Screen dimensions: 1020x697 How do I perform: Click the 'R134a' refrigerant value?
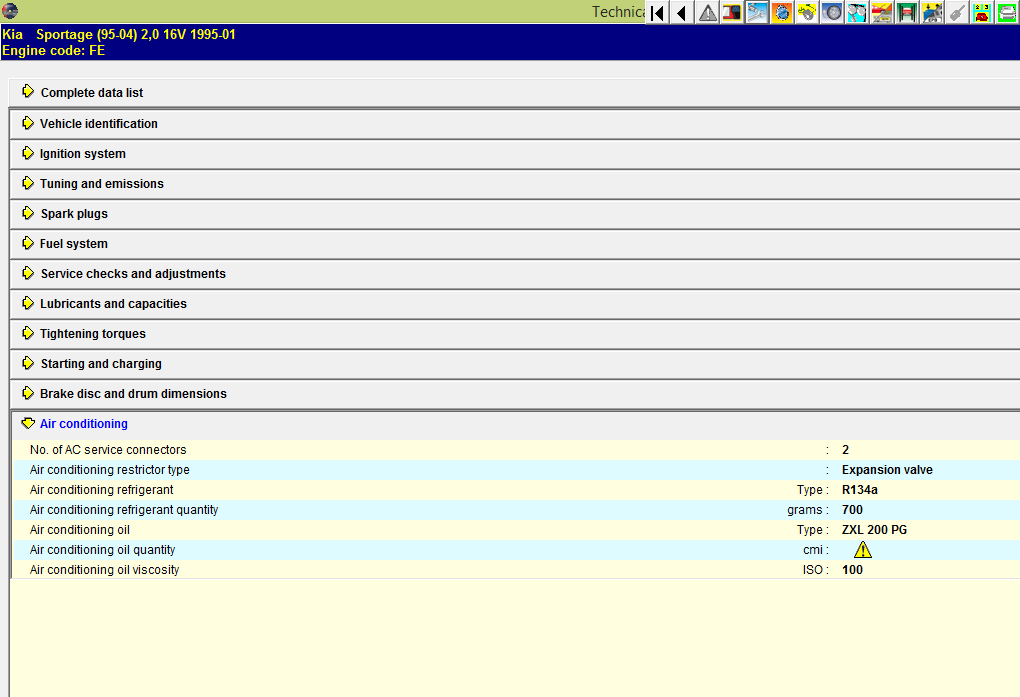pos(859,490)
